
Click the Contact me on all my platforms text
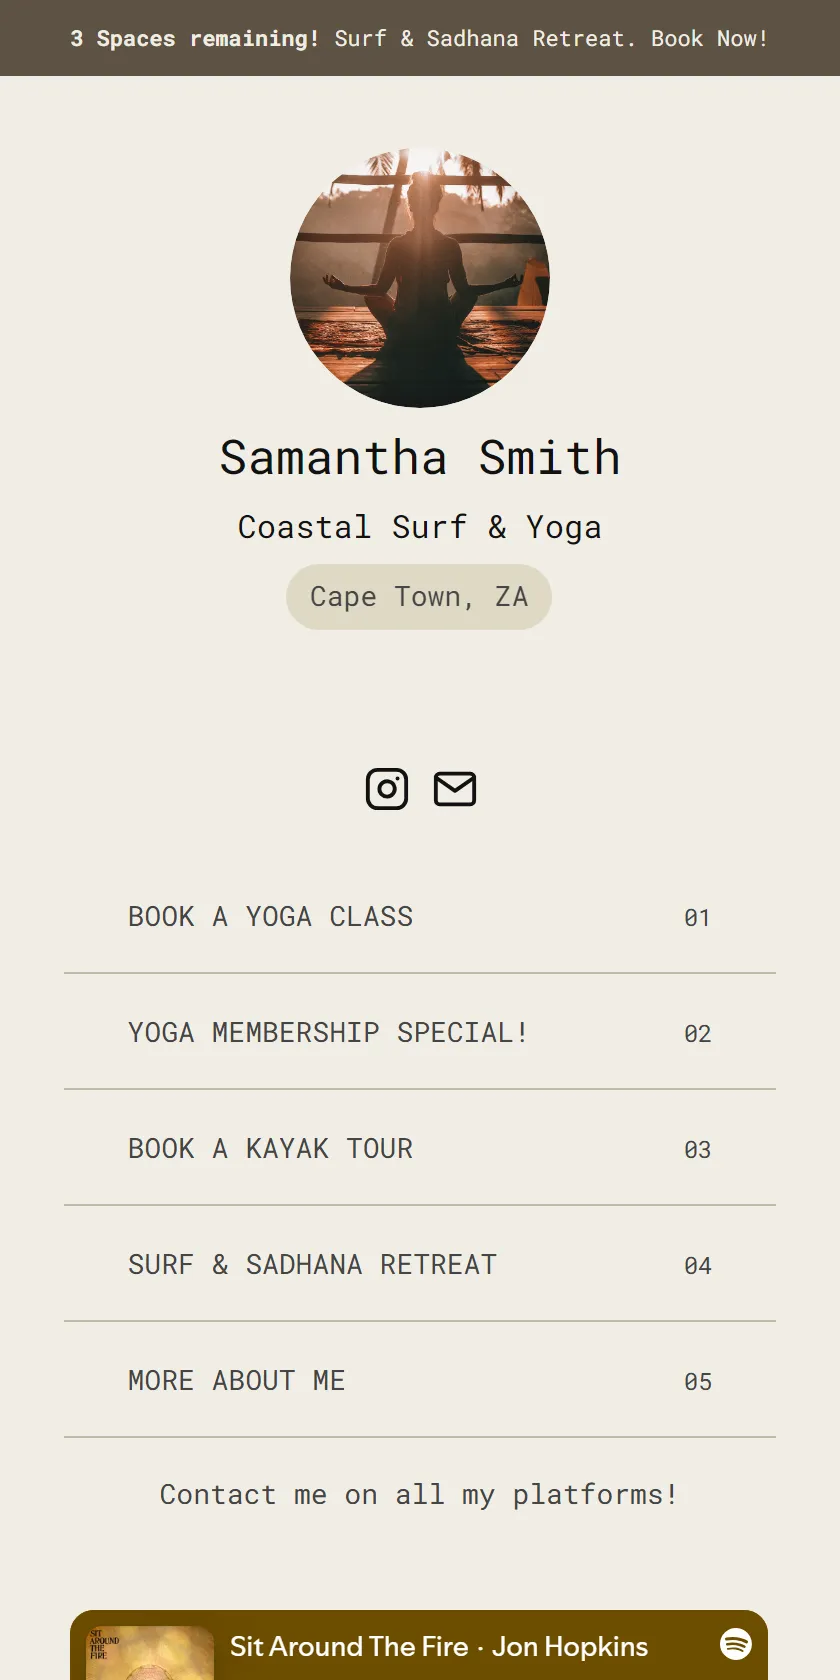click(x=420, y=1495)
